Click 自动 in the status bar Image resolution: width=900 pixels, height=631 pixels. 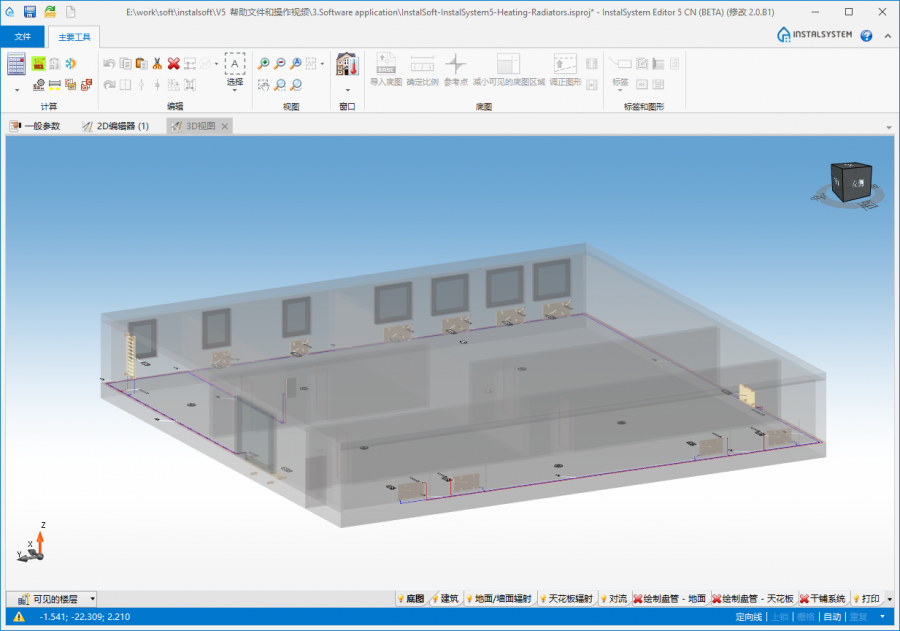(831, 617)
